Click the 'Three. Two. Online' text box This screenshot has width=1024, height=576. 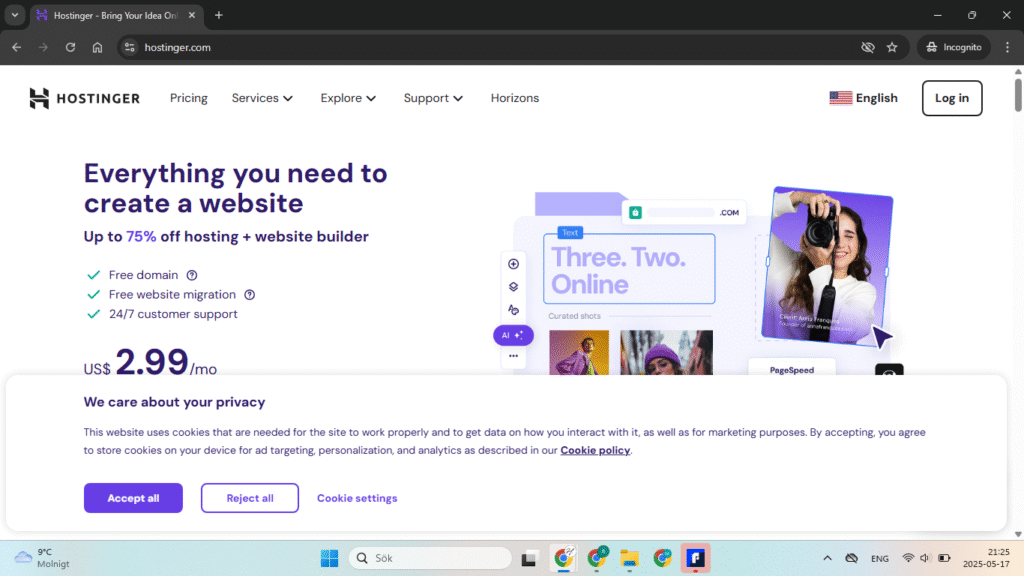tap(629, 269)
